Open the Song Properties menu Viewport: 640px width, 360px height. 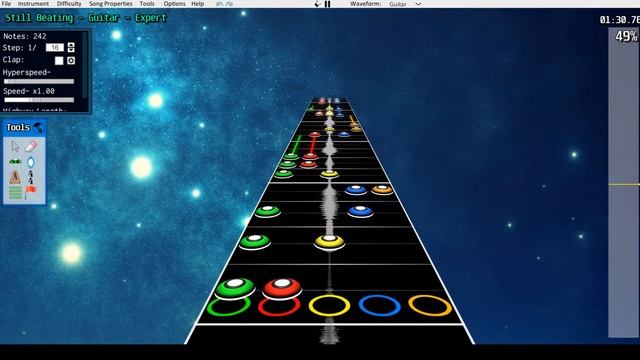111,4
